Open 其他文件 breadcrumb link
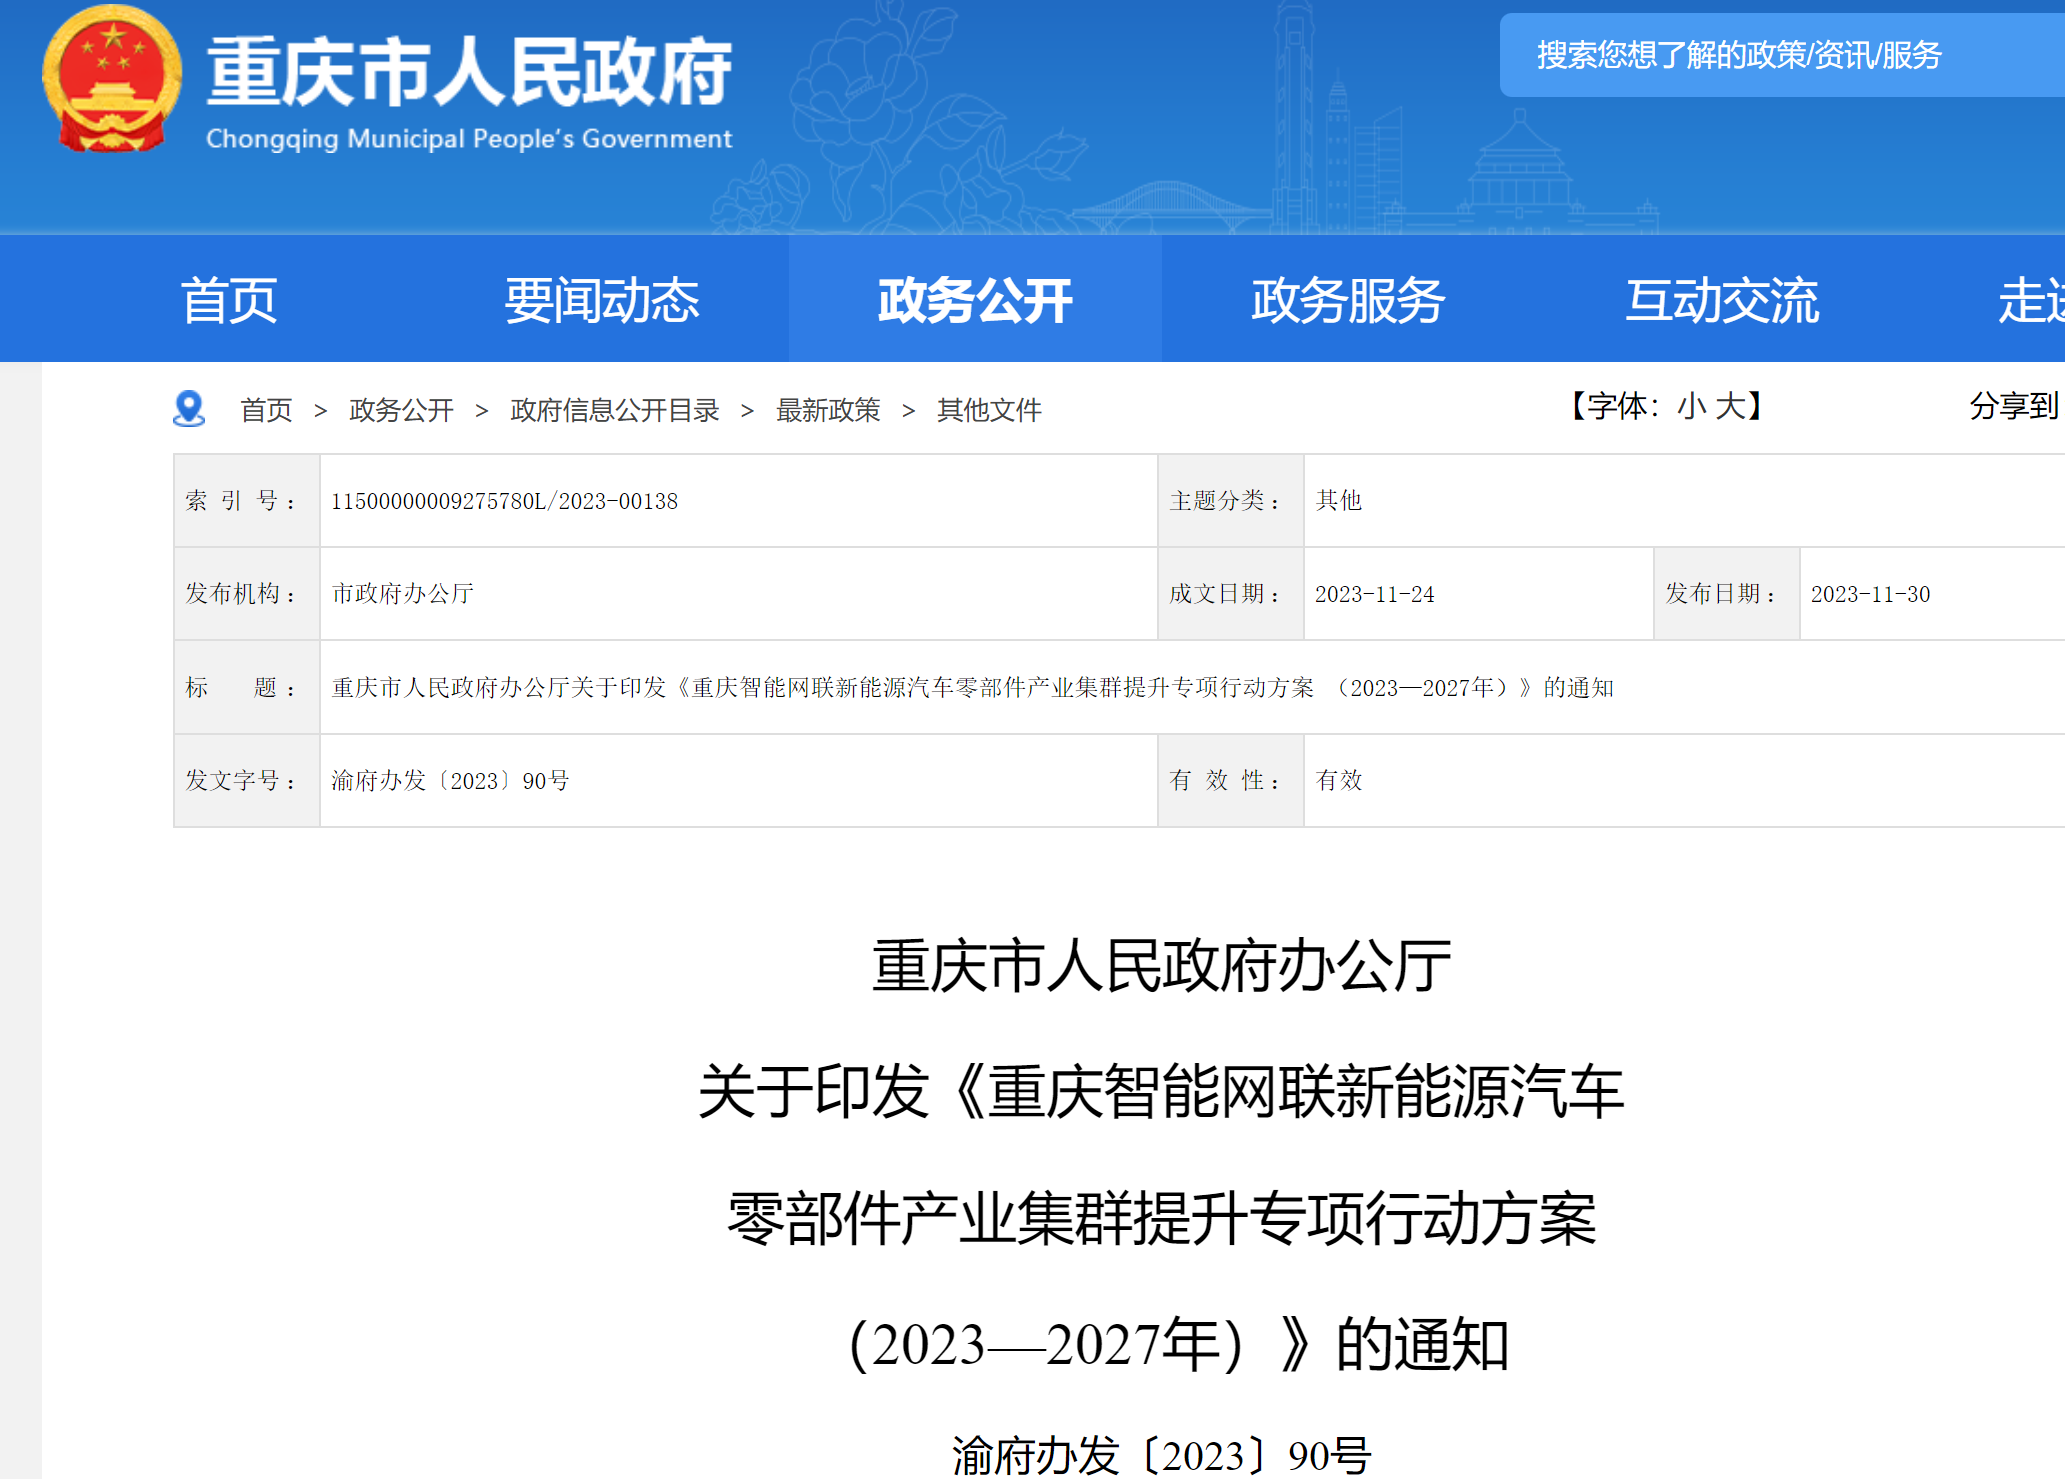 pyautogui.click(x=989, y=410)
